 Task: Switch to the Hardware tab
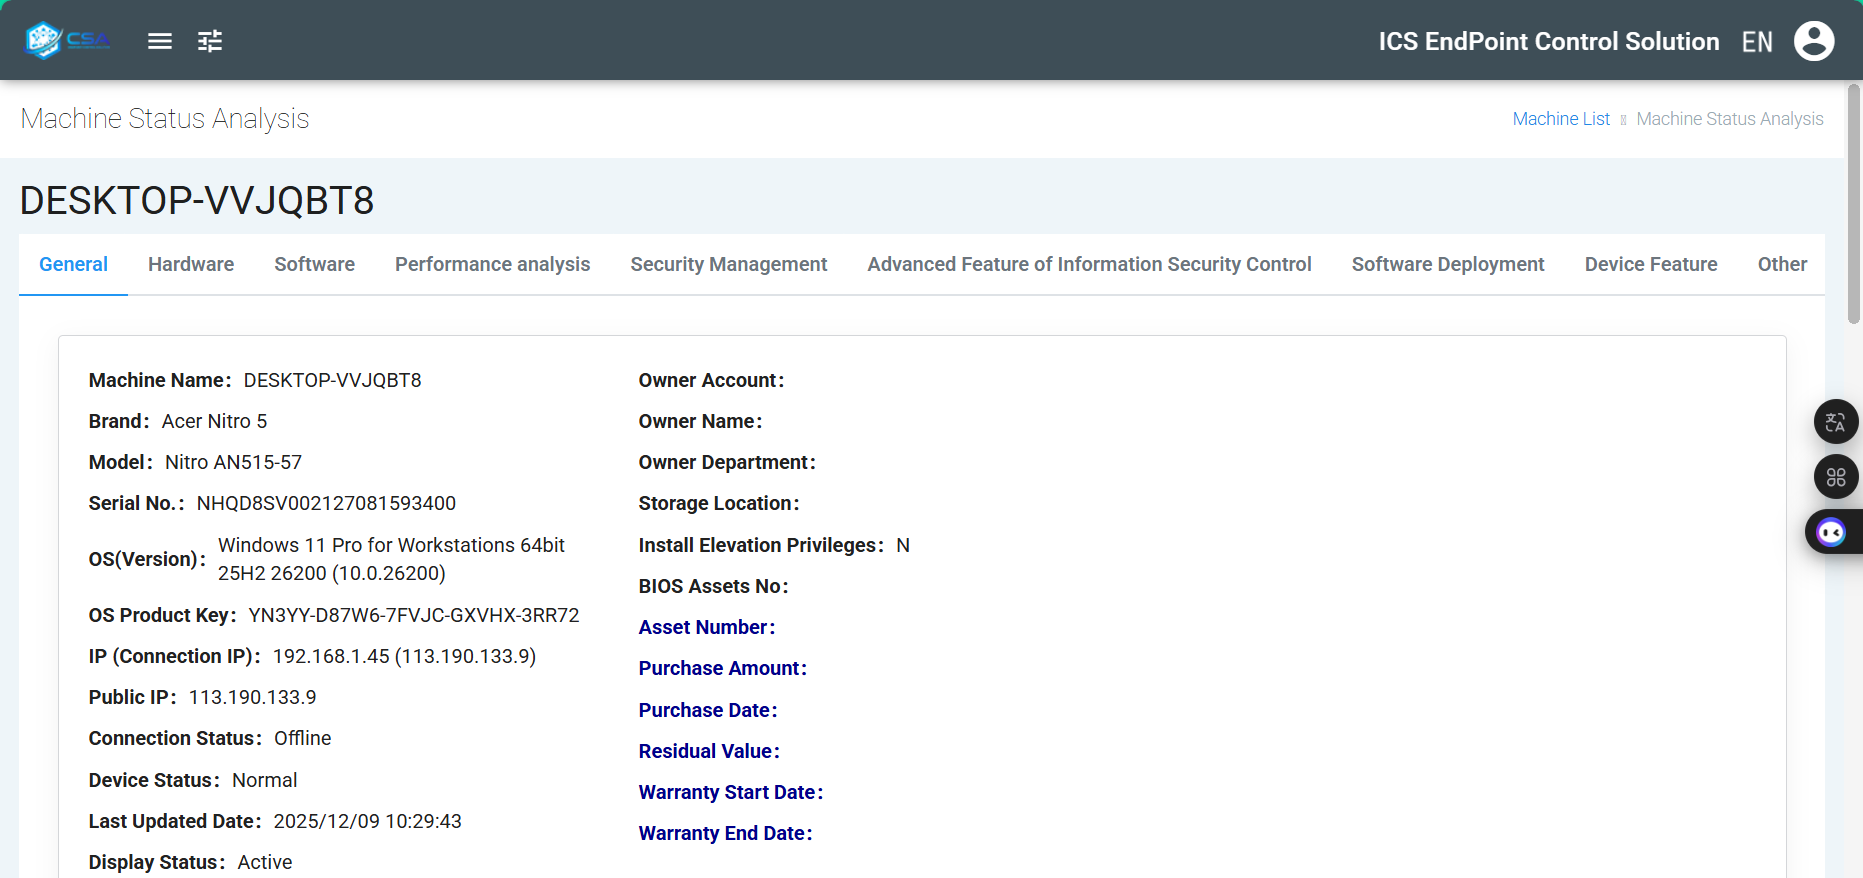(191, 264)
